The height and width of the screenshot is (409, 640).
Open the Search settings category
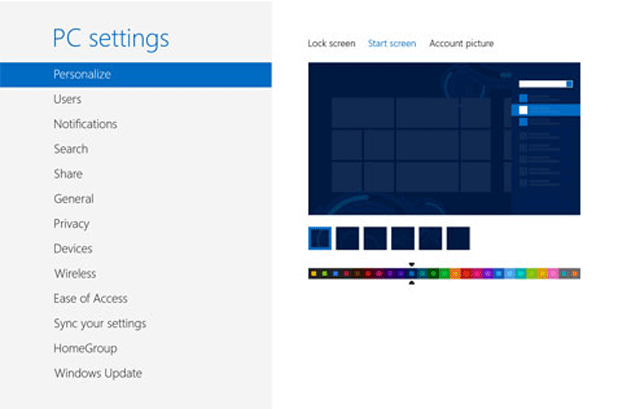point(71,149)
